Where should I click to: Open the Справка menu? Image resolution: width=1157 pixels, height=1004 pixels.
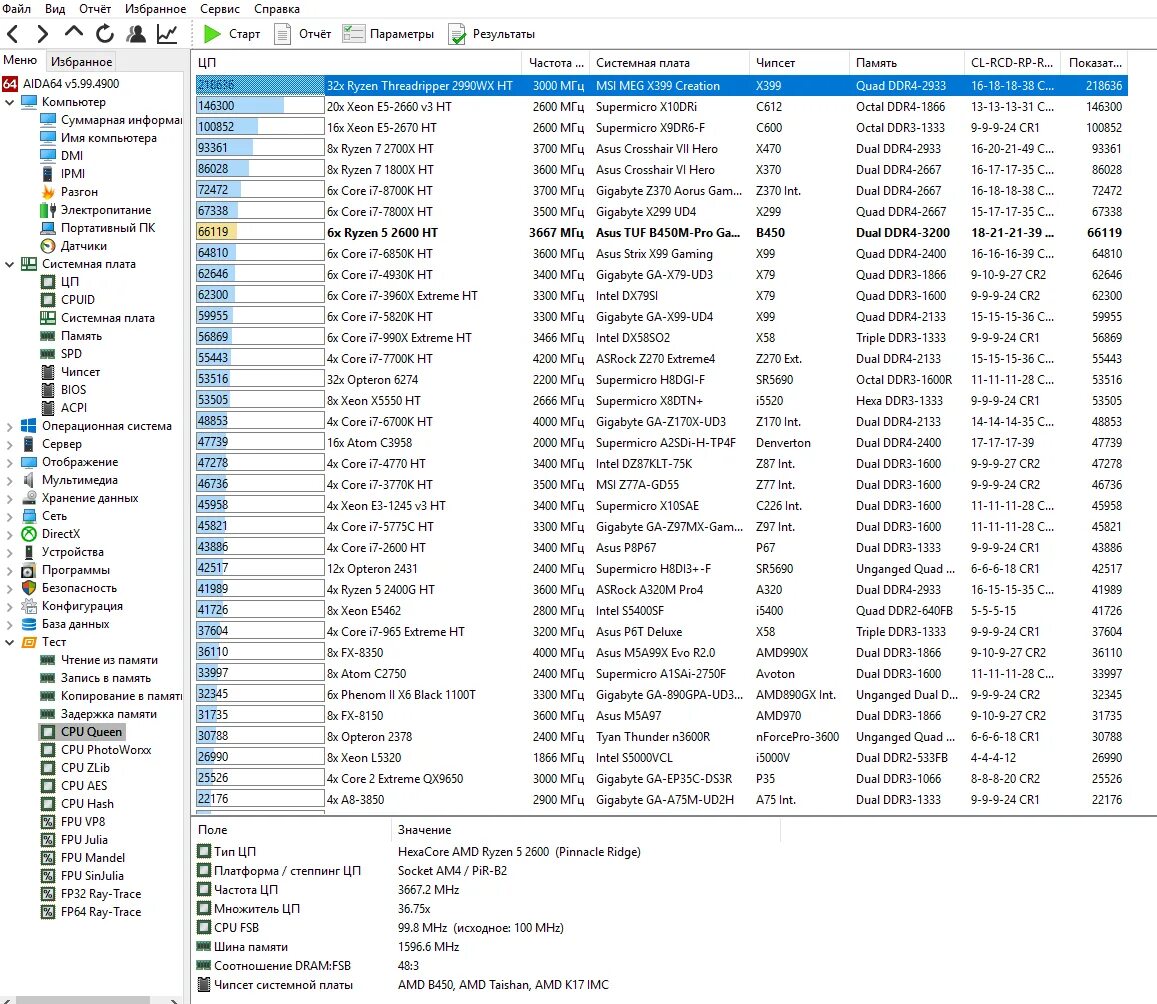click(277, 9)
